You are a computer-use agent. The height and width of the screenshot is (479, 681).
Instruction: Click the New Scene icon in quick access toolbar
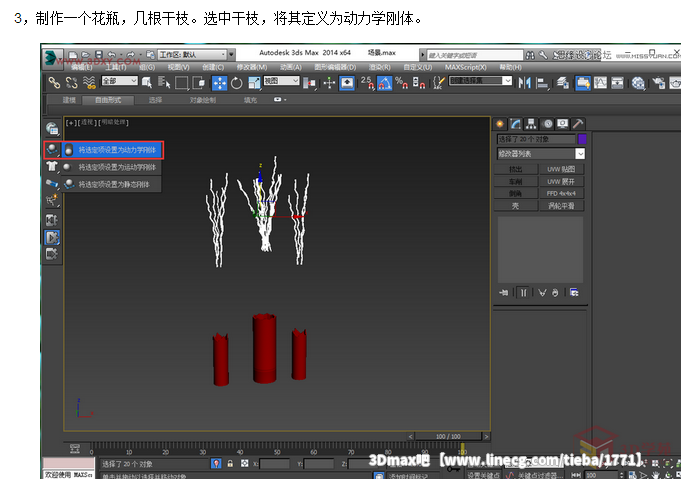(73, 55)
